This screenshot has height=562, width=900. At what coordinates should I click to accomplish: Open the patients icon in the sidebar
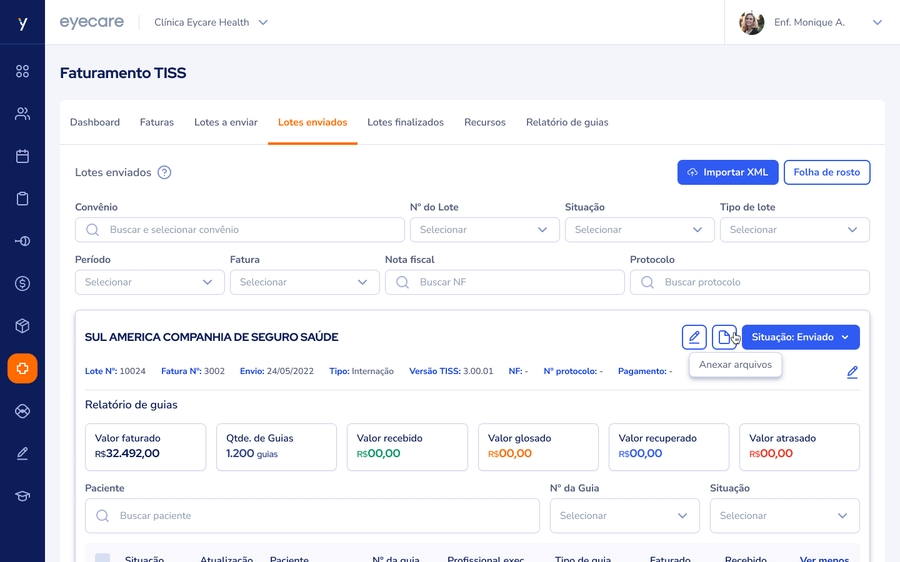(x=22, y=114)
